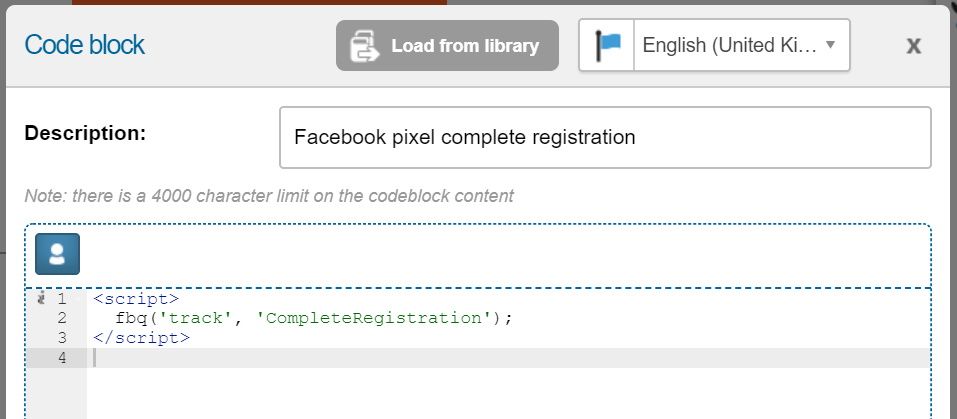This screenshot has width=957, height=419.
Task: Click the library icon in Load button
Action: [x=365, y=46]
